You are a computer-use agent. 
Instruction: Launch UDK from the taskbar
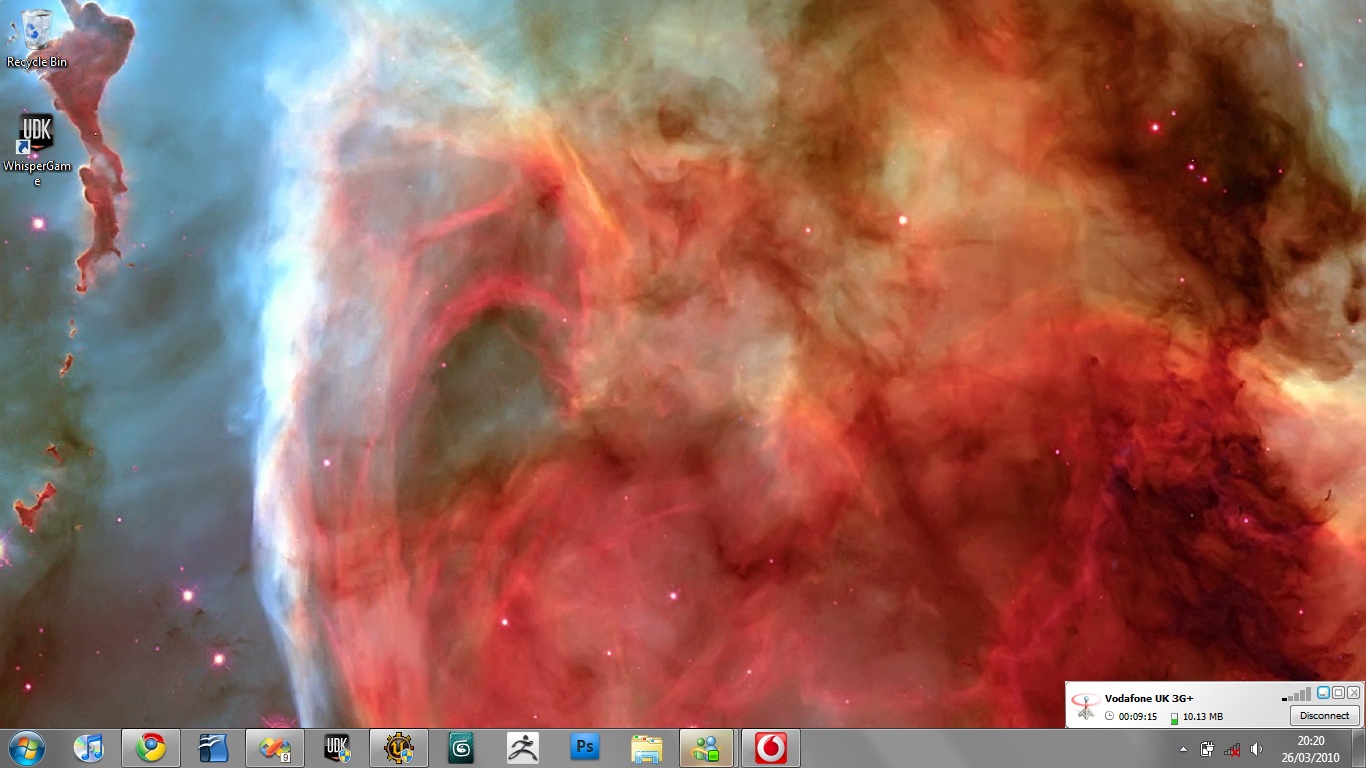(337, 748)
